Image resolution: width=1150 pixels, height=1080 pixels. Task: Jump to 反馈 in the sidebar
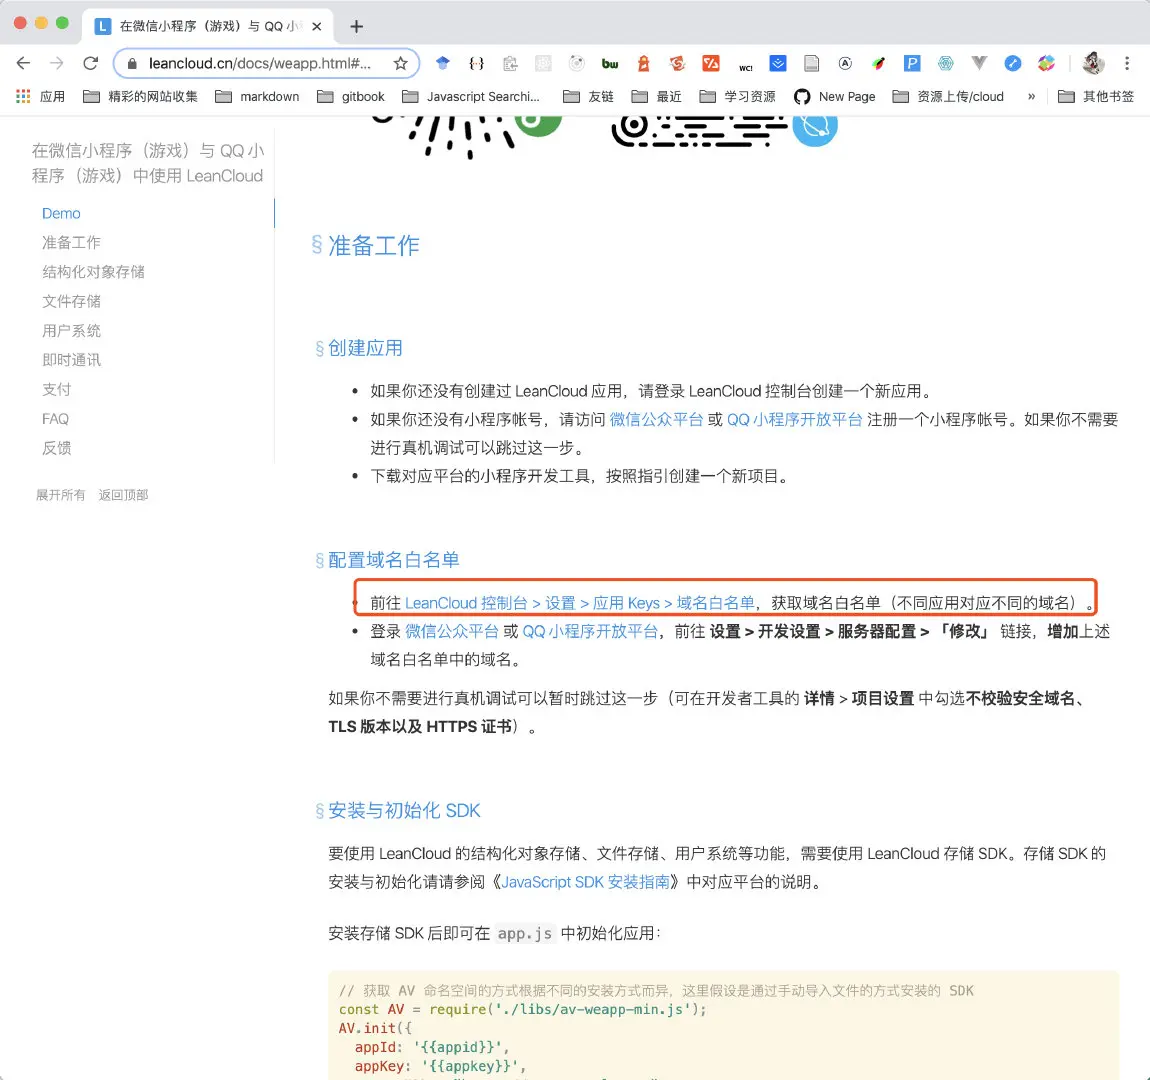(x=56, y=448)
